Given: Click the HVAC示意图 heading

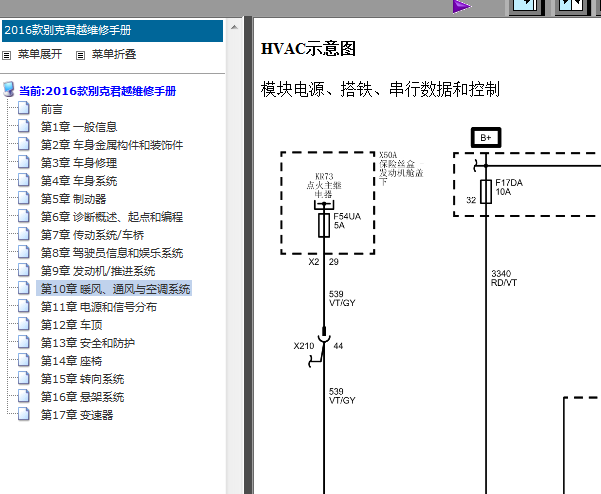Looking at the screenshot, I should coord(308,49).
